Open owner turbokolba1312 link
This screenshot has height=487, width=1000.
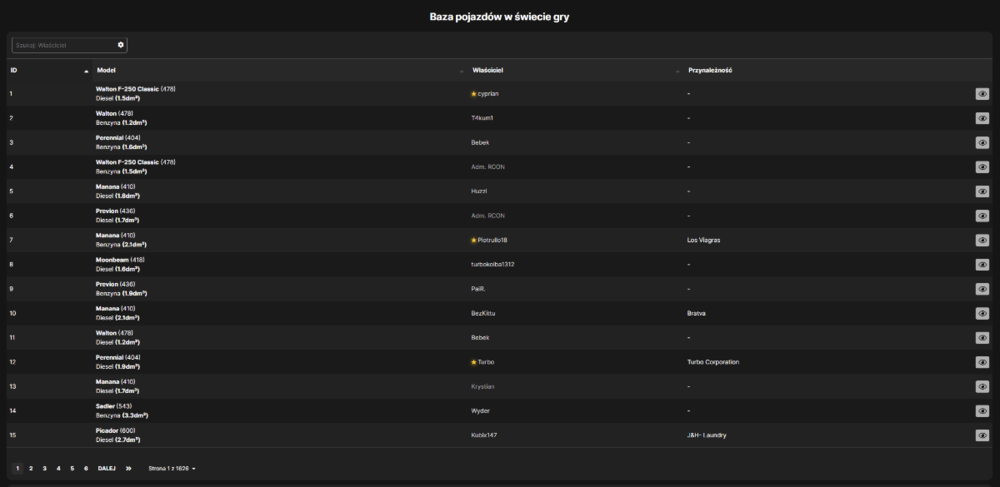492,265
